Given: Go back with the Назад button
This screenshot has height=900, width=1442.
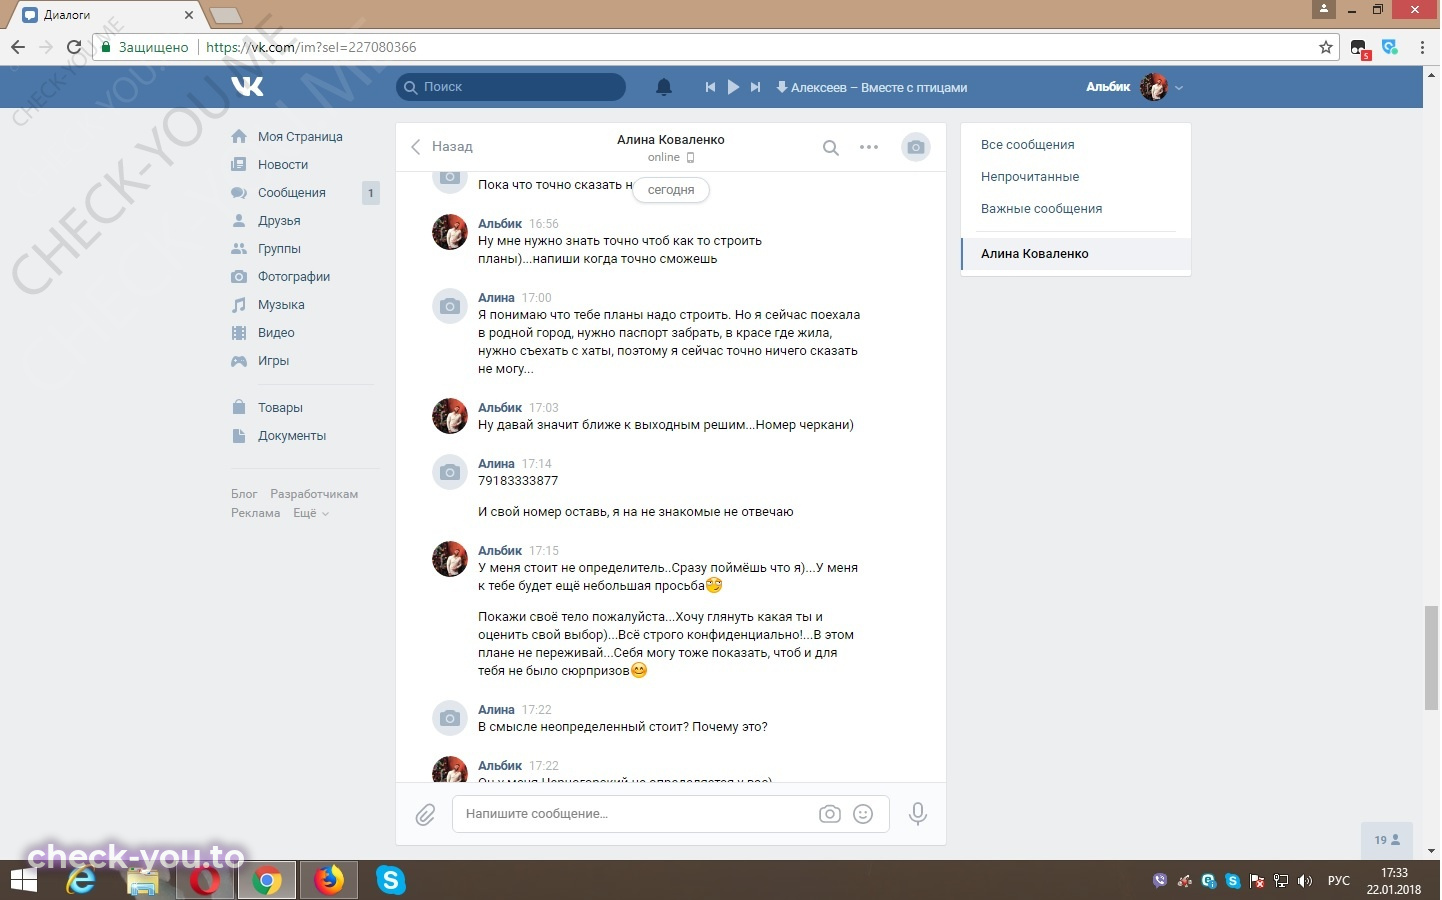Looking at the screenshot, I should (442, 147).
